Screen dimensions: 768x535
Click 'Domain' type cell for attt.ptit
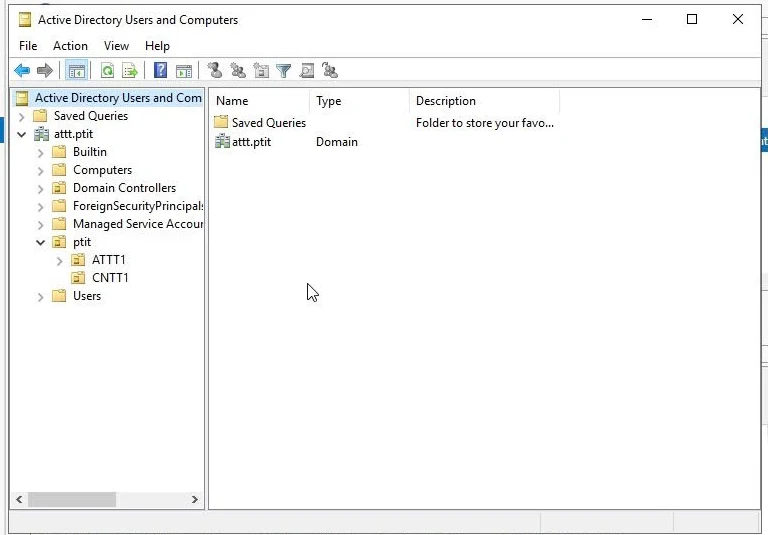pyautogui.click(x=336, y=142)
